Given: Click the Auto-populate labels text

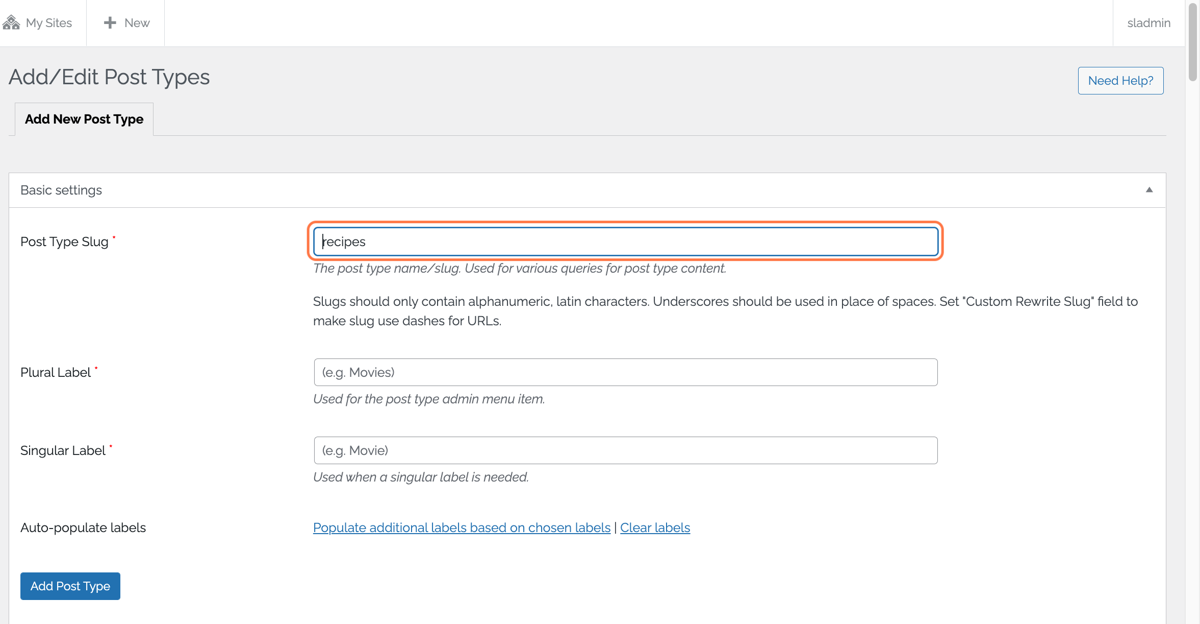Looking at the screenshot, I should (x=83, y=527).
